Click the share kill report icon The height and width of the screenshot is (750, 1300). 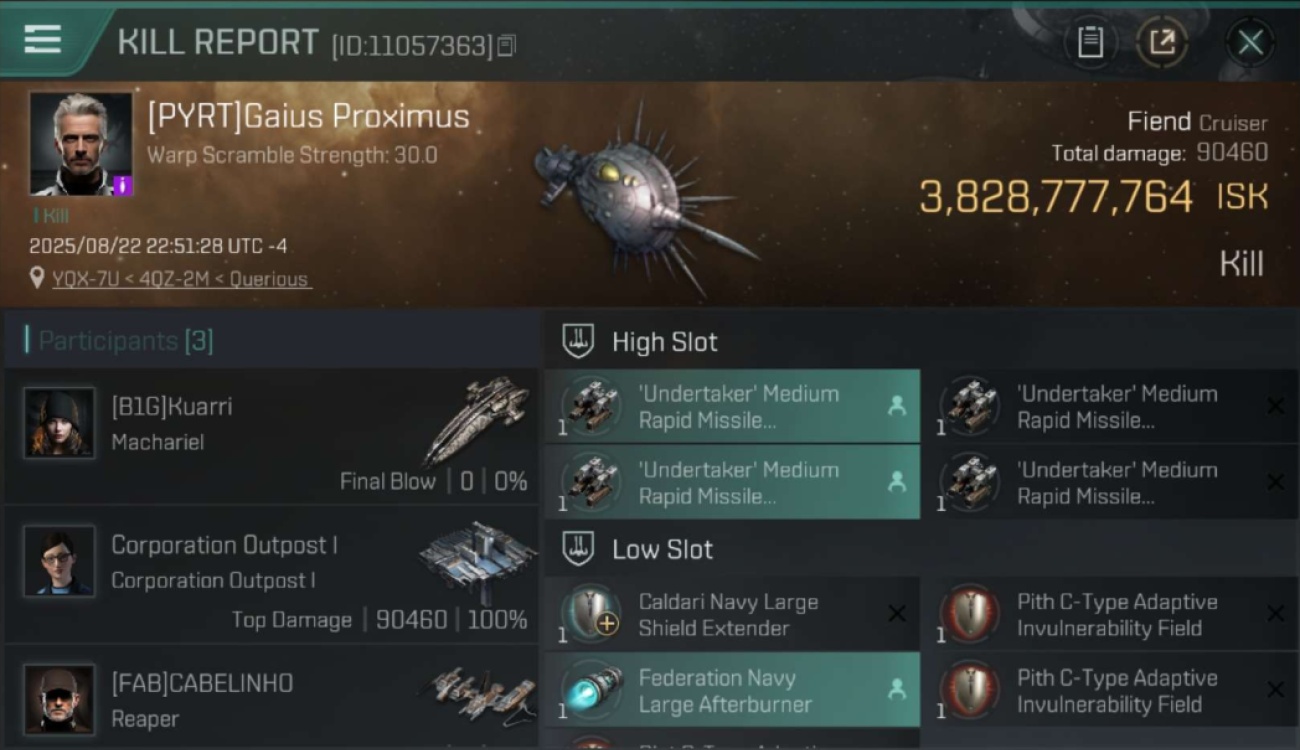click(x=1162, y=42)
